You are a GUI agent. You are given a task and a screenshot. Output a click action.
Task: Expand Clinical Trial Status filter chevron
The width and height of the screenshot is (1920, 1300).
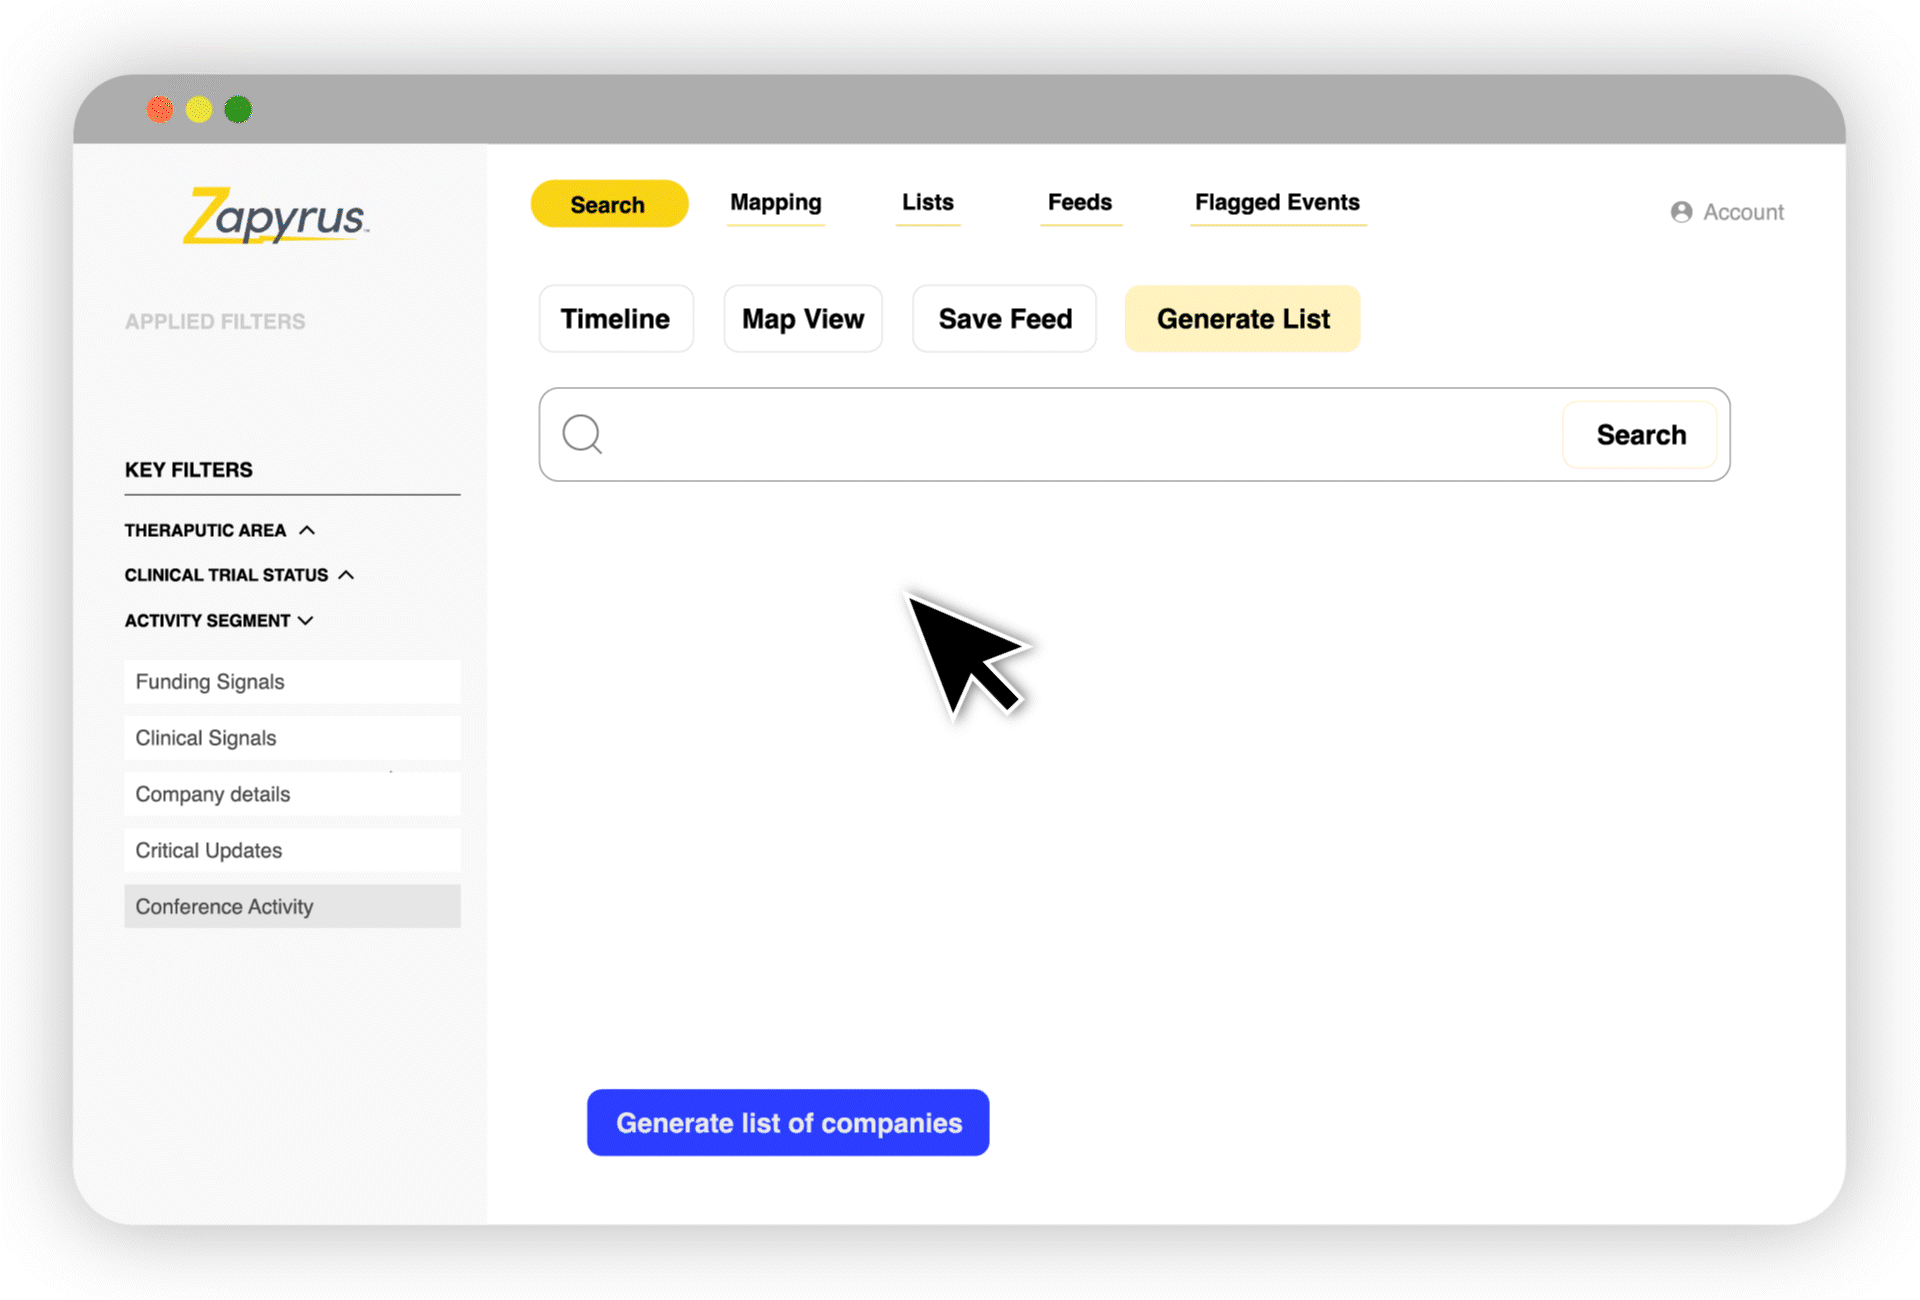(x=346, y=575)
